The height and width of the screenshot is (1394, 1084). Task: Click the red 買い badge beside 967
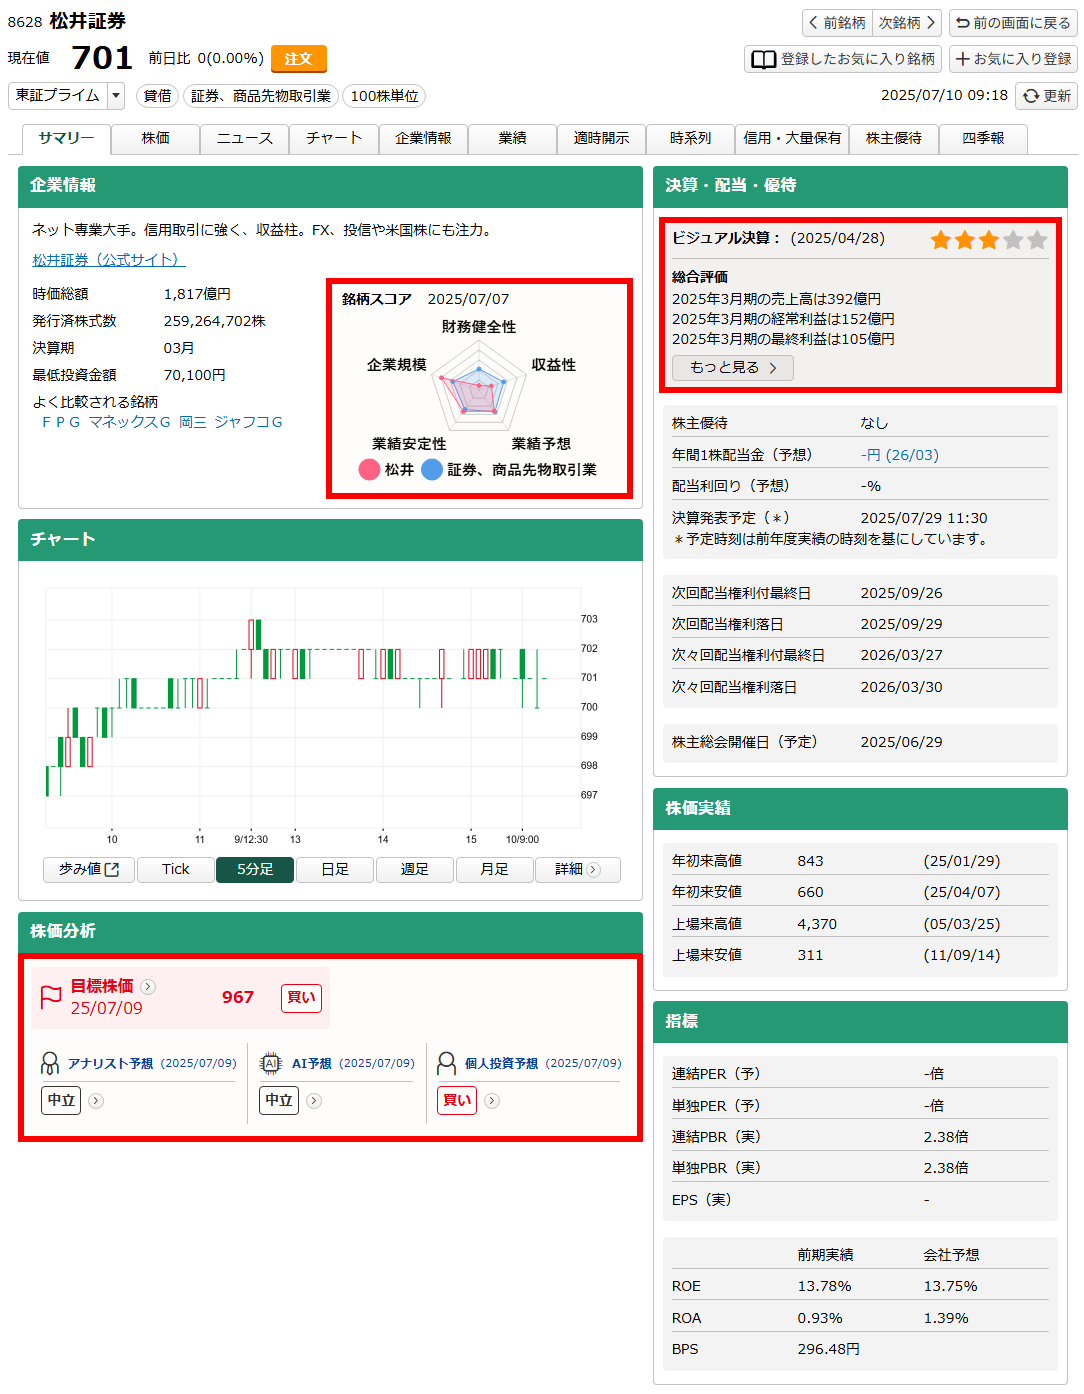[301, 998]
